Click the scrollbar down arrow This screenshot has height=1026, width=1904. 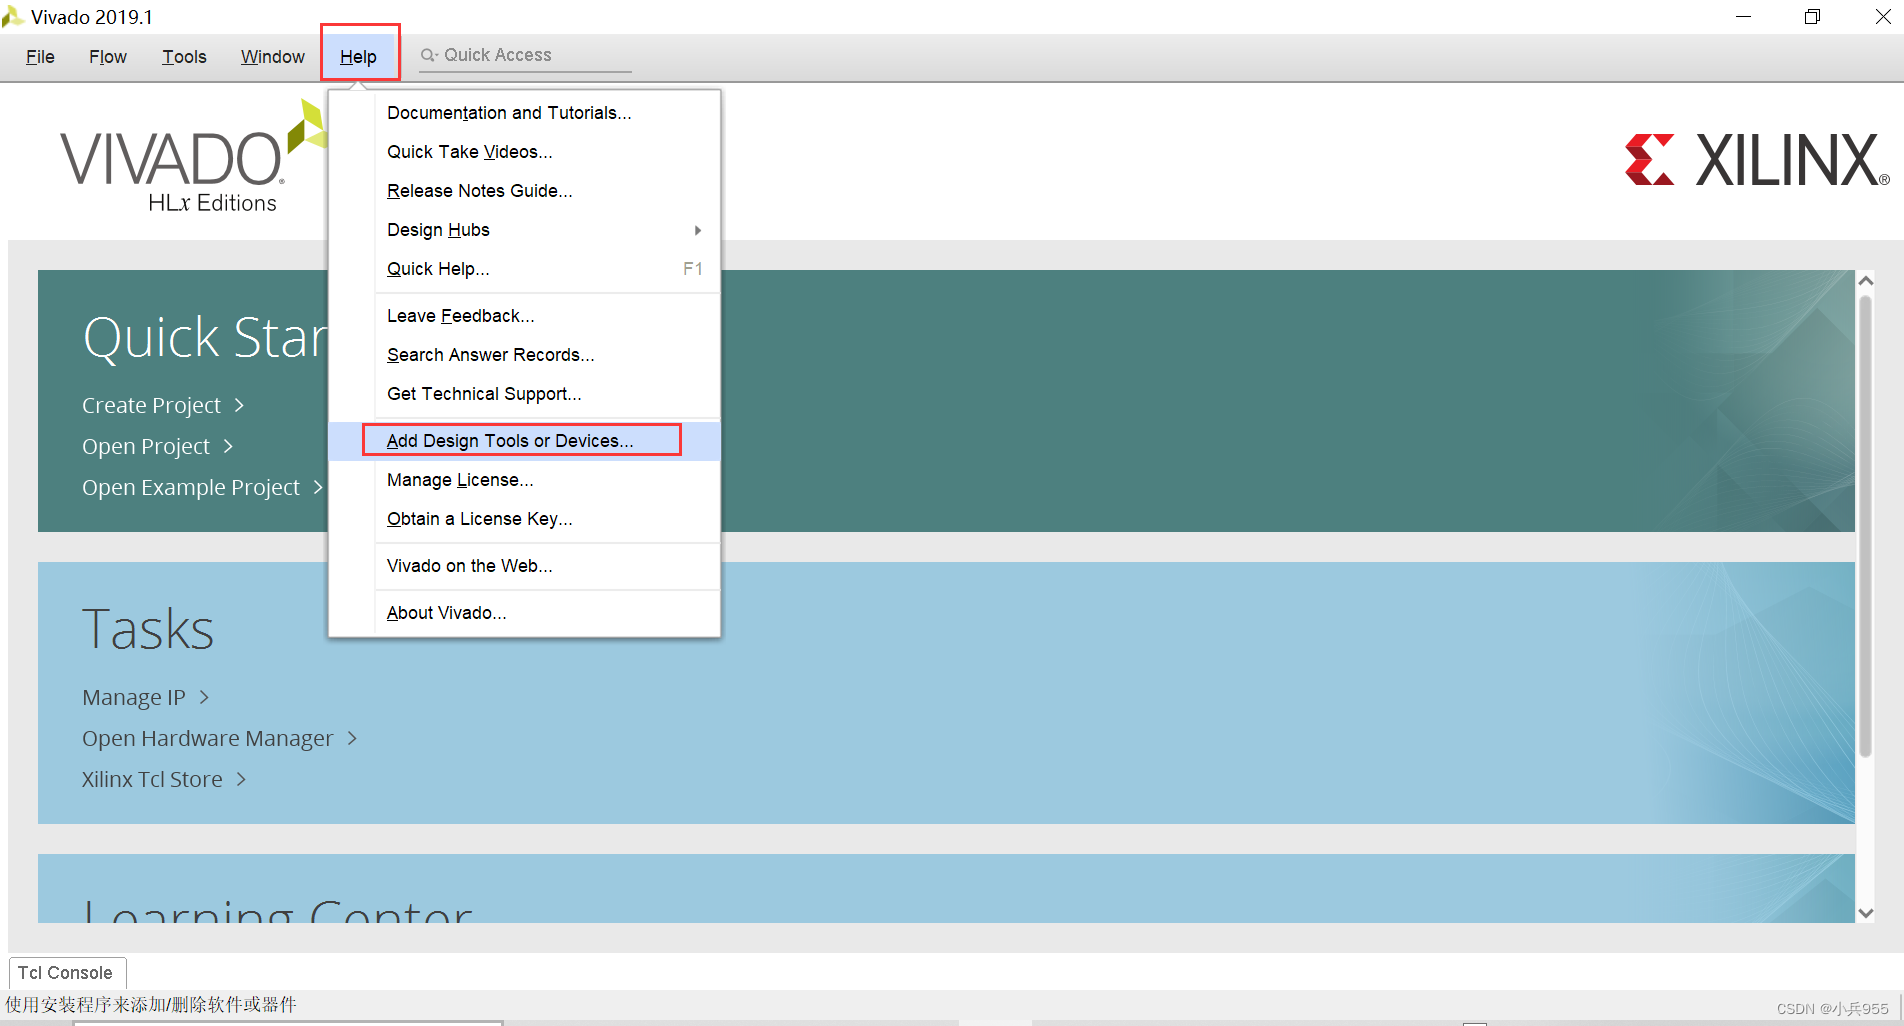[x=1865, y=912]
